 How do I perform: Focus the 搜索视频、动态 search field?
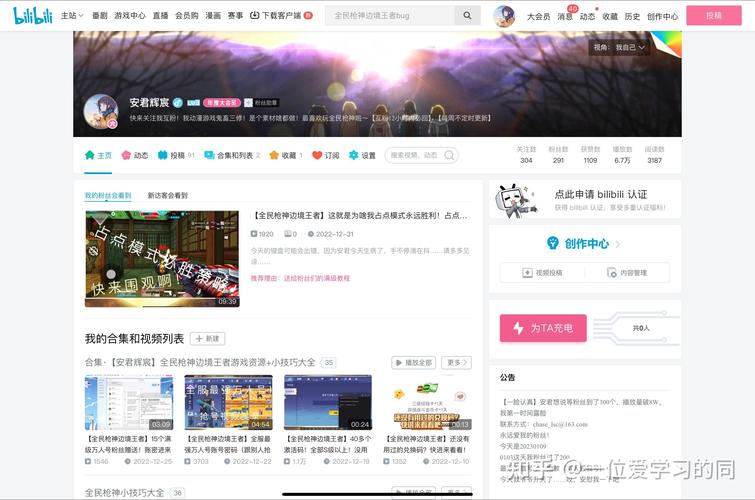(x=421, y=155)
